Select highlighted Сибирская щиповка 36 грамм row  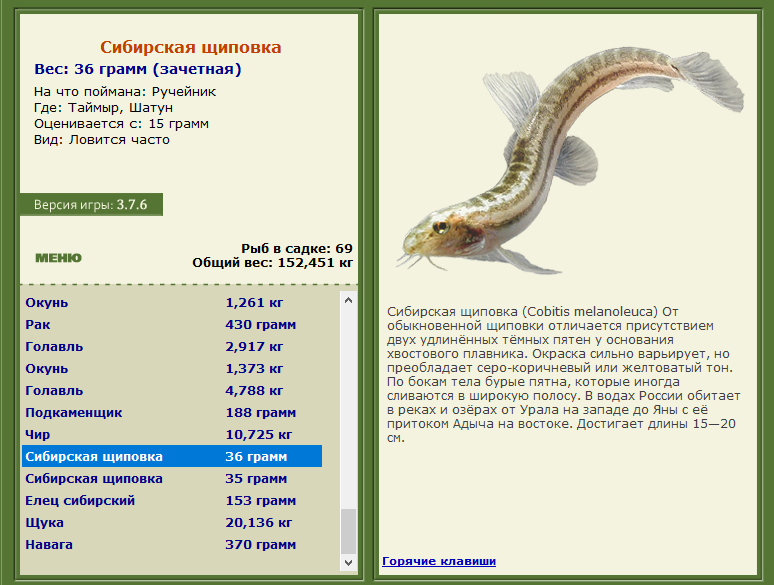coord(172,456)
